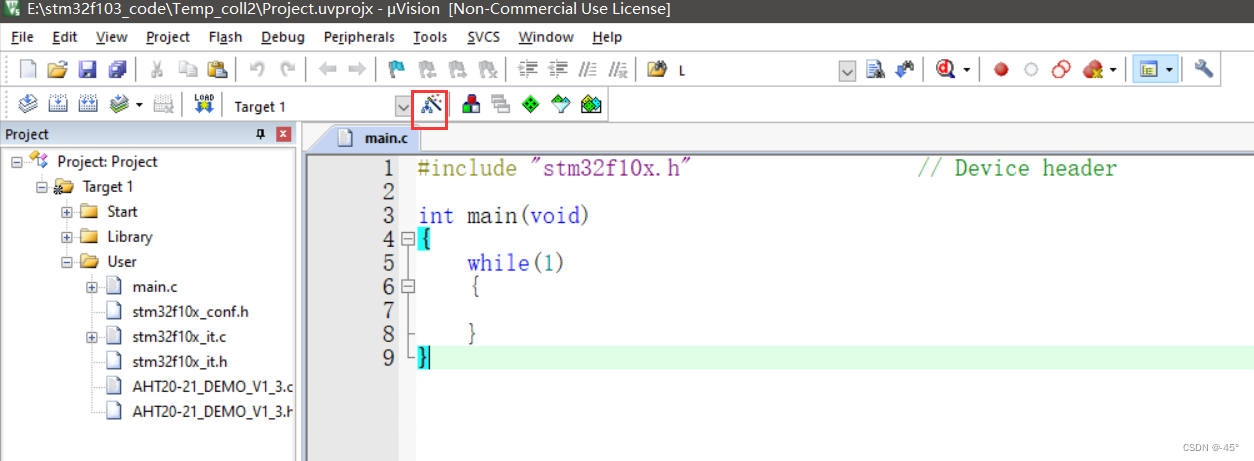Open dropdown arrow beside kill breakpoints icon
Viewport: 1254px width, 461px height.
(x=1113, y=71)
